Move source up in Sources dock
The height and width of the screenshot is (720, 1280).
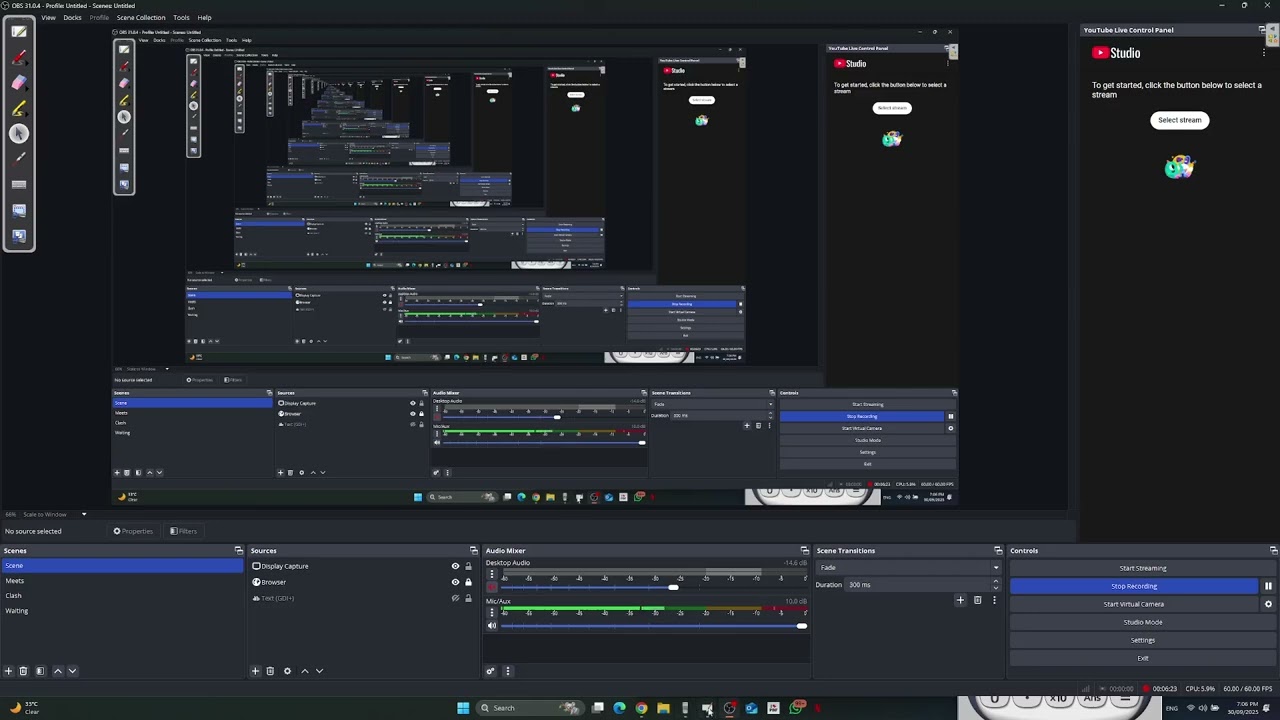[x=305, y=671]
